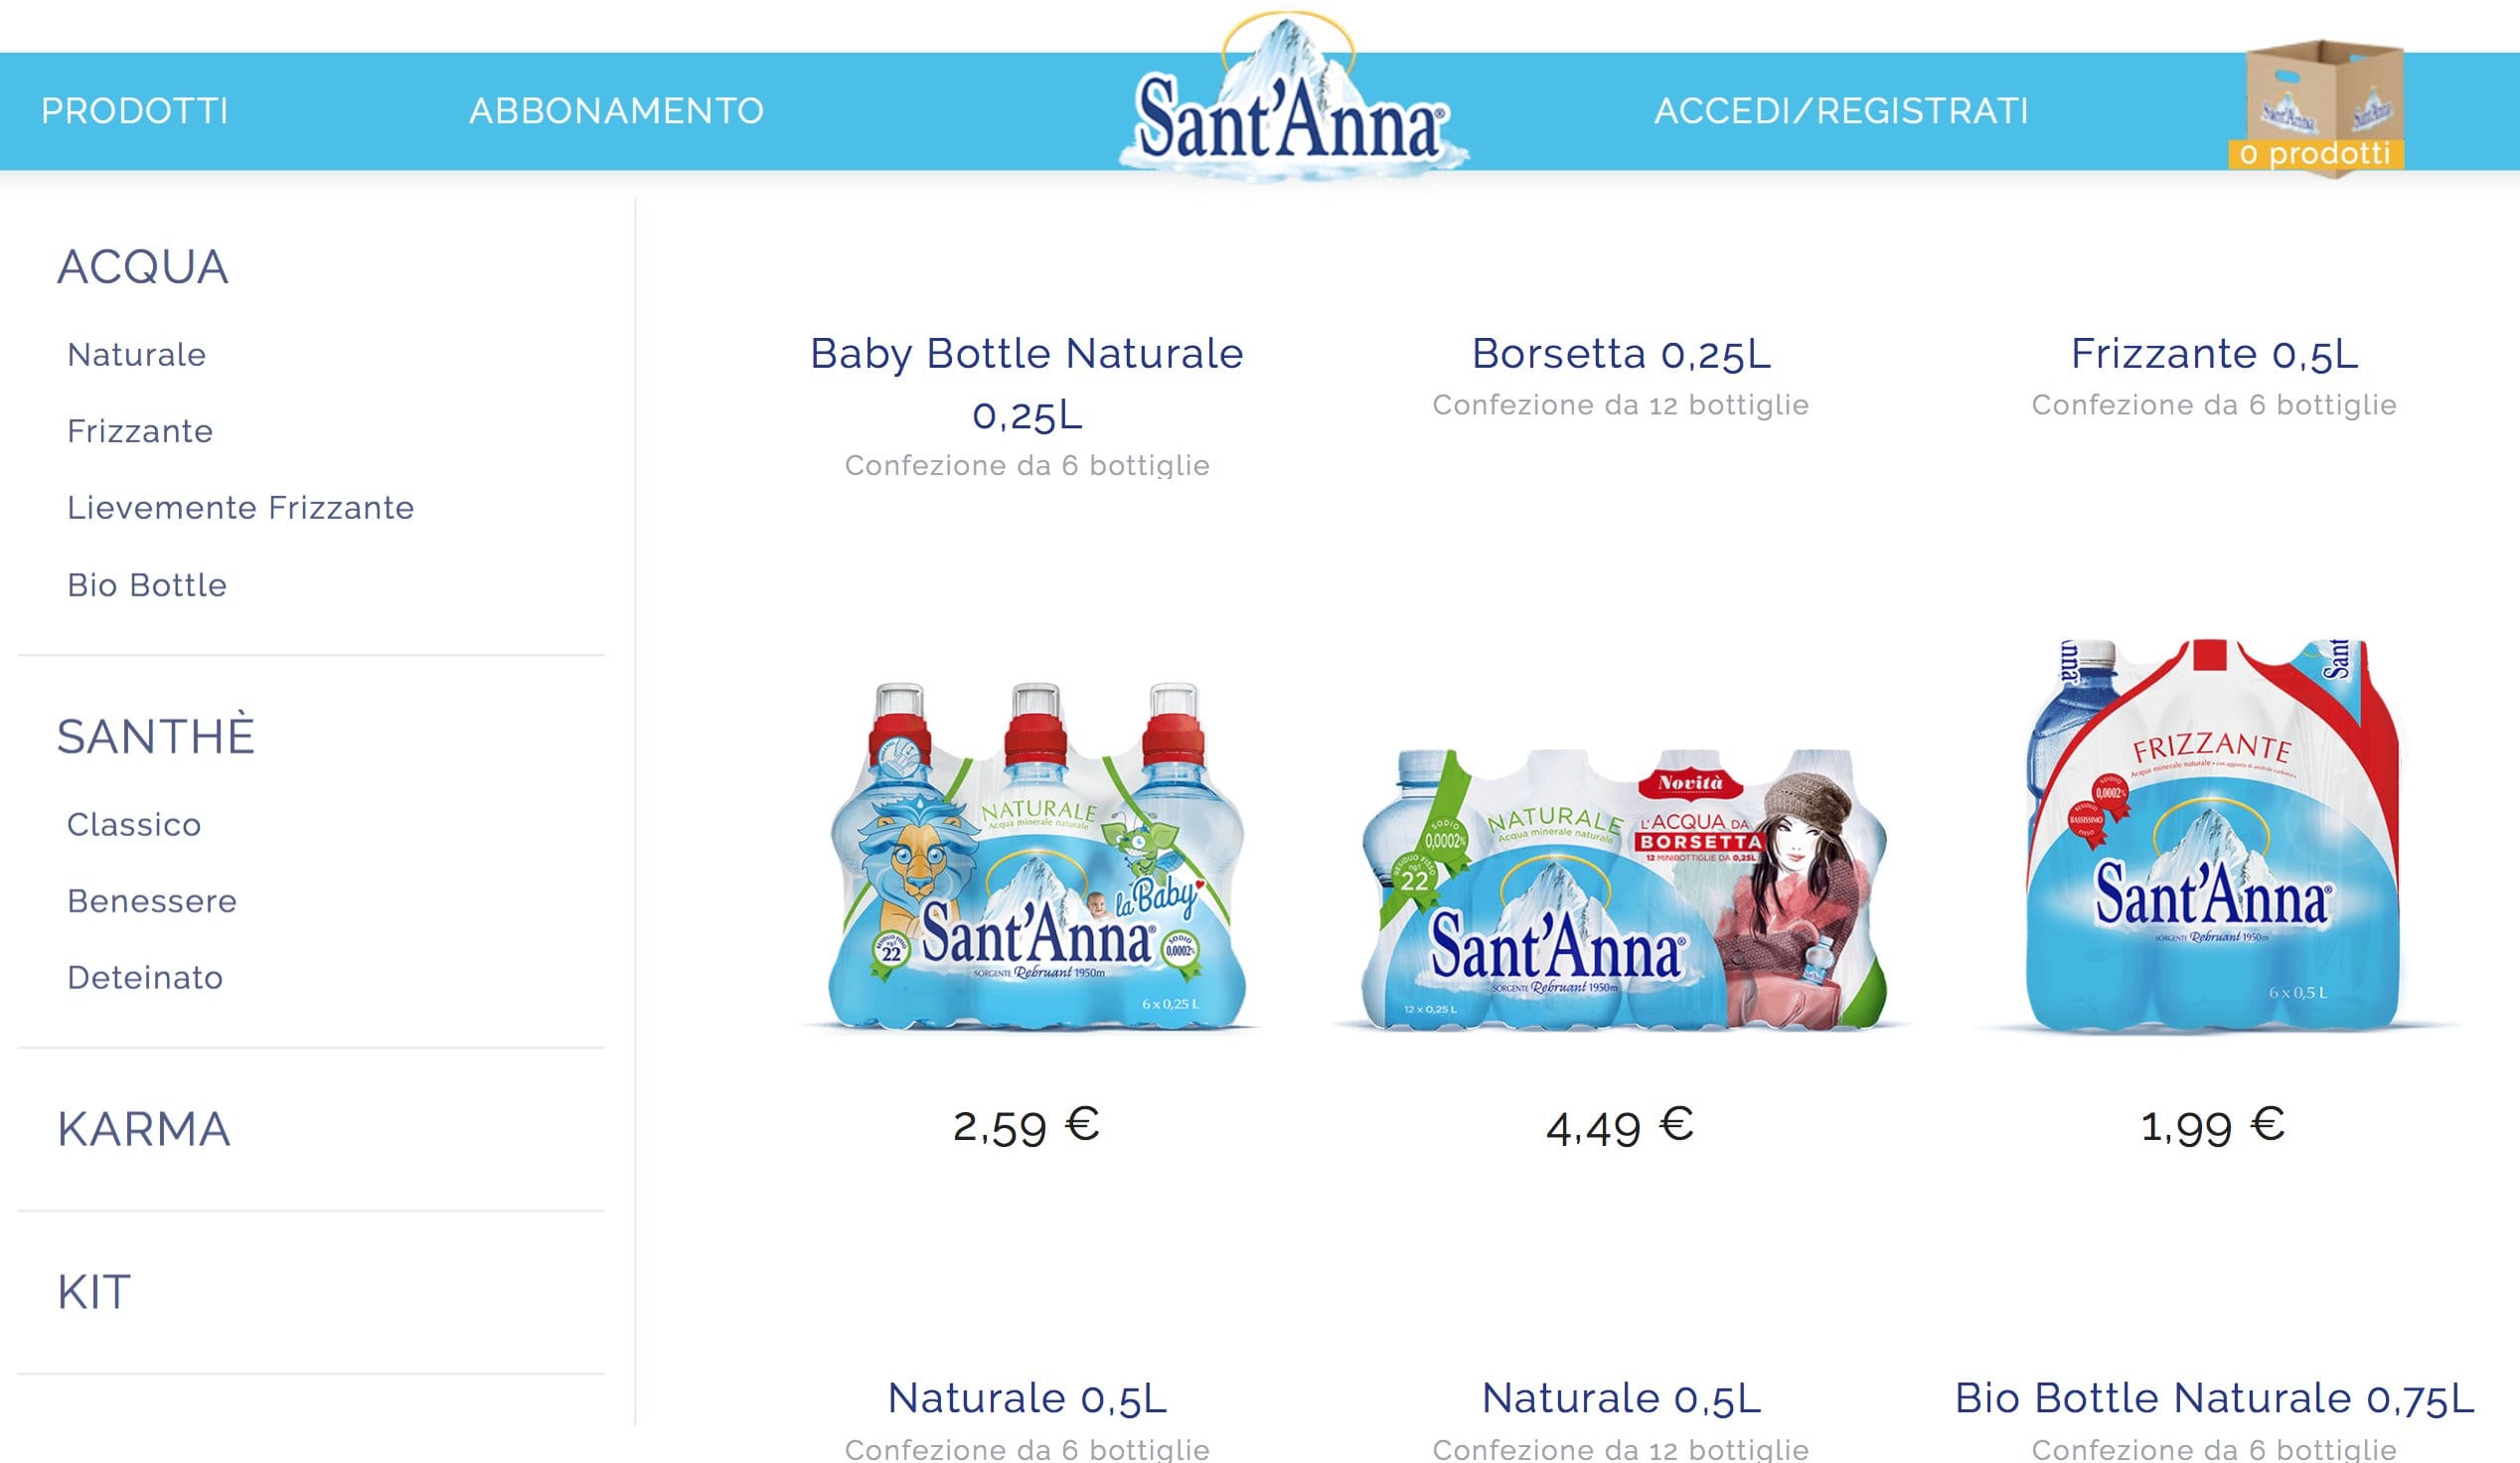Select the Naturale water category
The width and height of the screenshot is (2520, 1463).
(137, 355)
